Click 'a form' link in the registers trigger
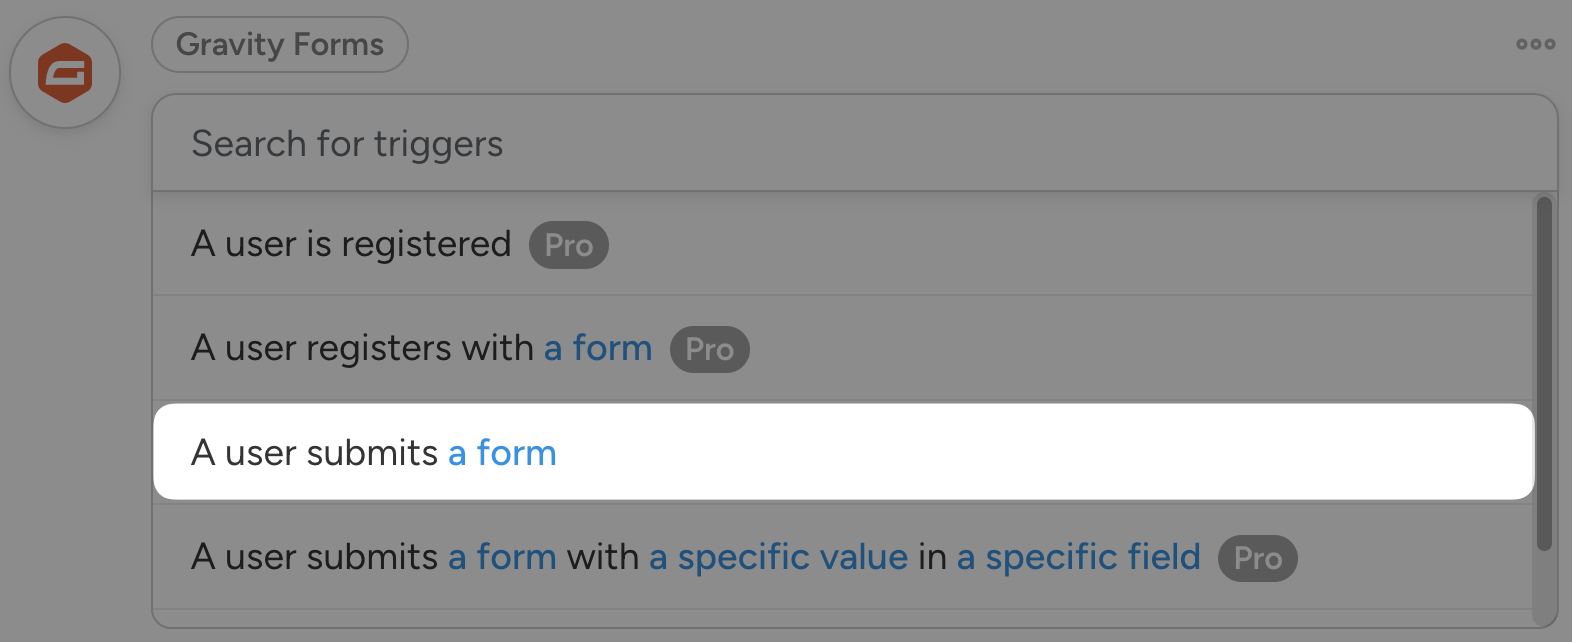 click(x=598, y=349)
